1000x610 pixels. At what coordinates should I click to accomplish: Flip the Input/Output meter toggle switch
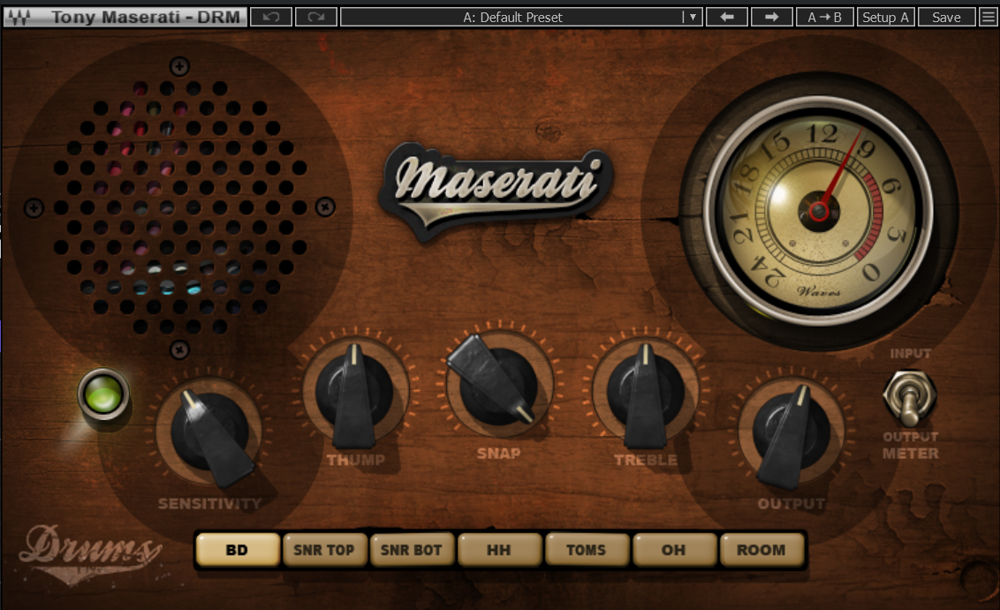[910, 398]
